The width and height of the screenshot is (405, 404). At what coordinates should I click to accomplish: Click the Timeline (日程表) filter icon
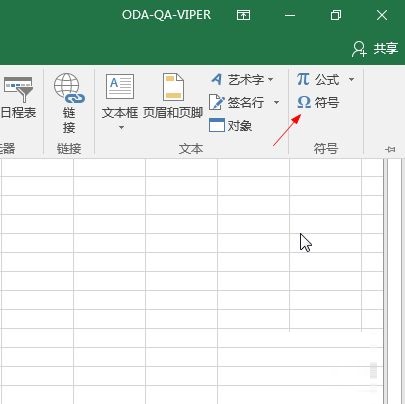[x=18, y=89]
